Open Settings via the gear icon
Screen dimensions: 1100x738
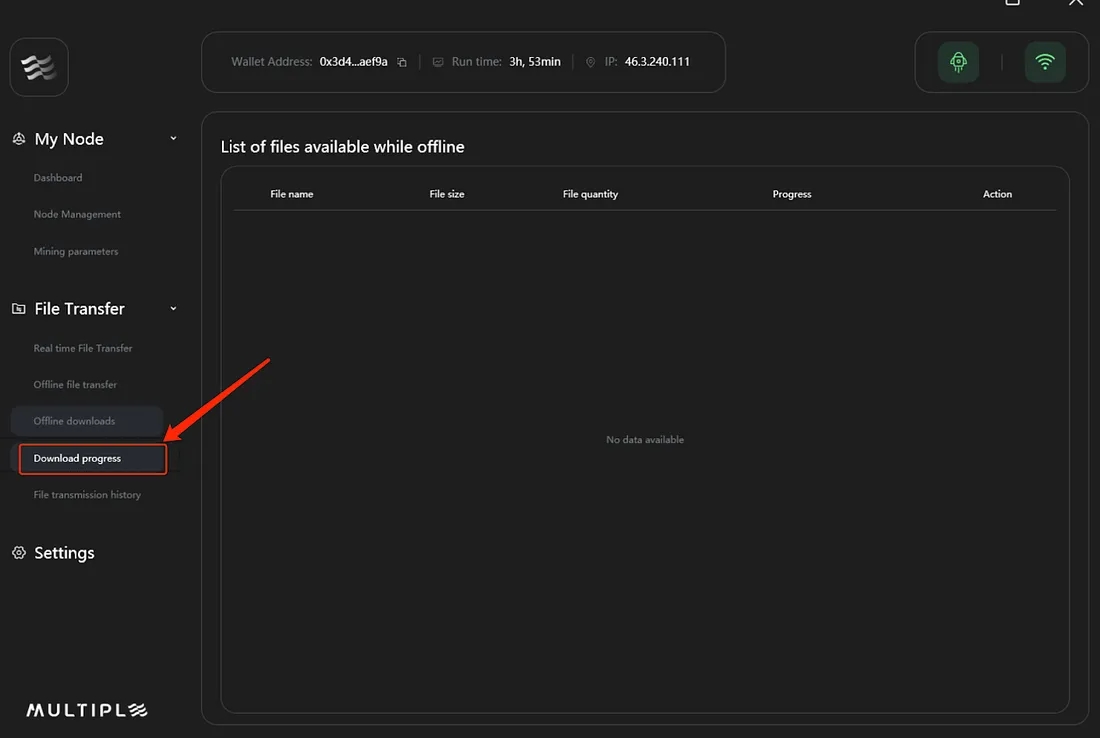click(x=18, y=553)
